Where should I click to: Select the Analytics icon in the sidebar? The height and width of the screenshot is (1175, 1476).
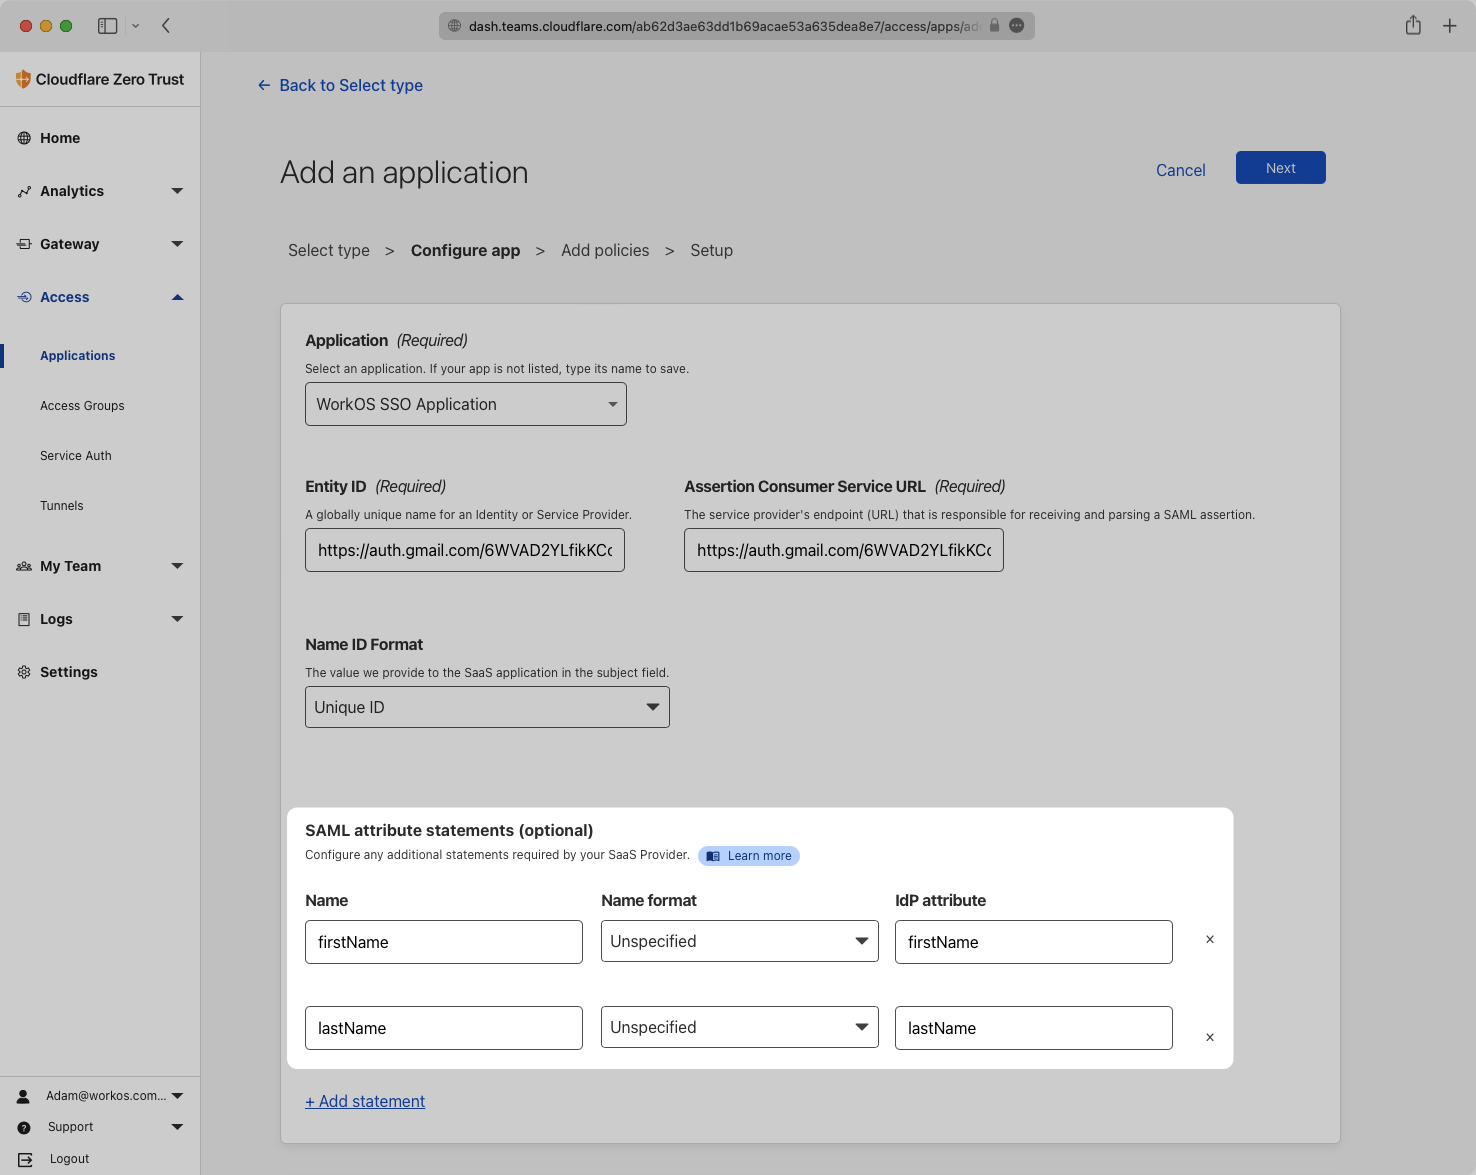click(x=25, y=191)
